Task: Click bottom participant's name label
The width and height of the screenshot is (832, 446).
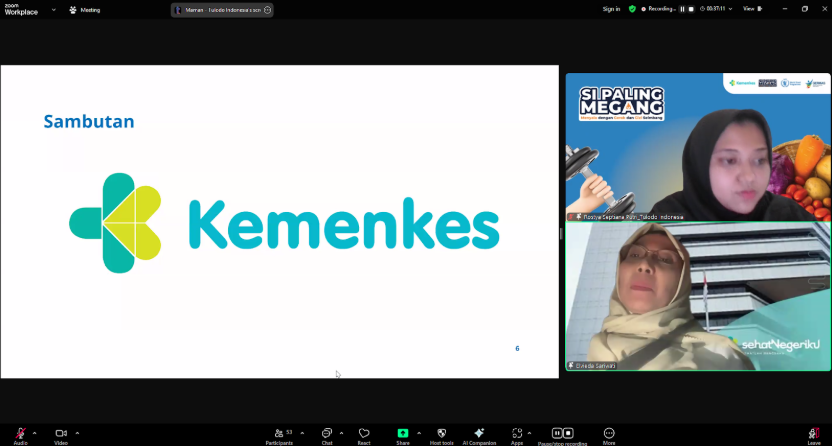Action: (x=592, y=366)
